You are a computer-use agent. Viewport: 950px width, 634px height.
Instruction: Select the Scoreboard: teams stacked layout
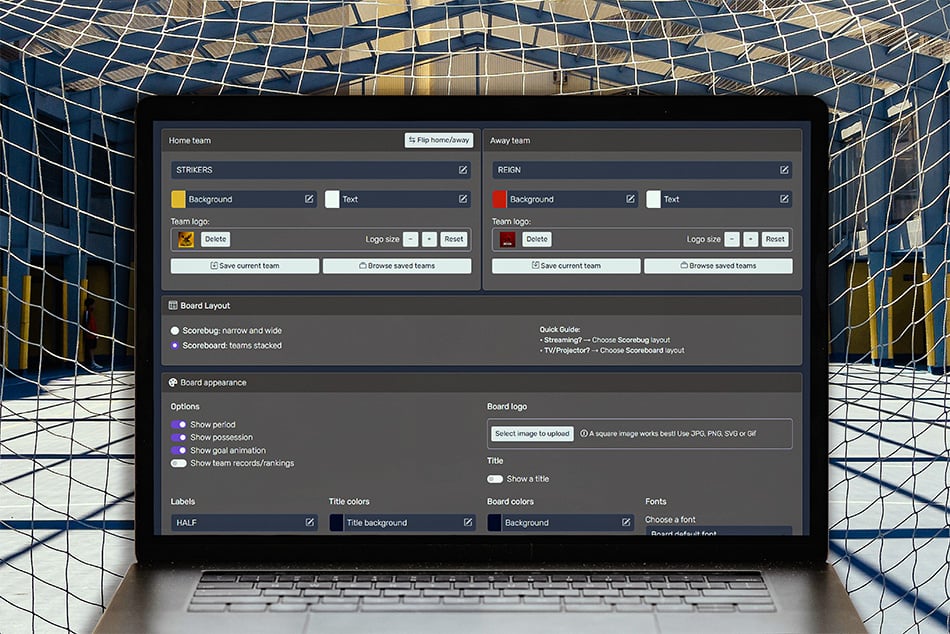point(175,346)
